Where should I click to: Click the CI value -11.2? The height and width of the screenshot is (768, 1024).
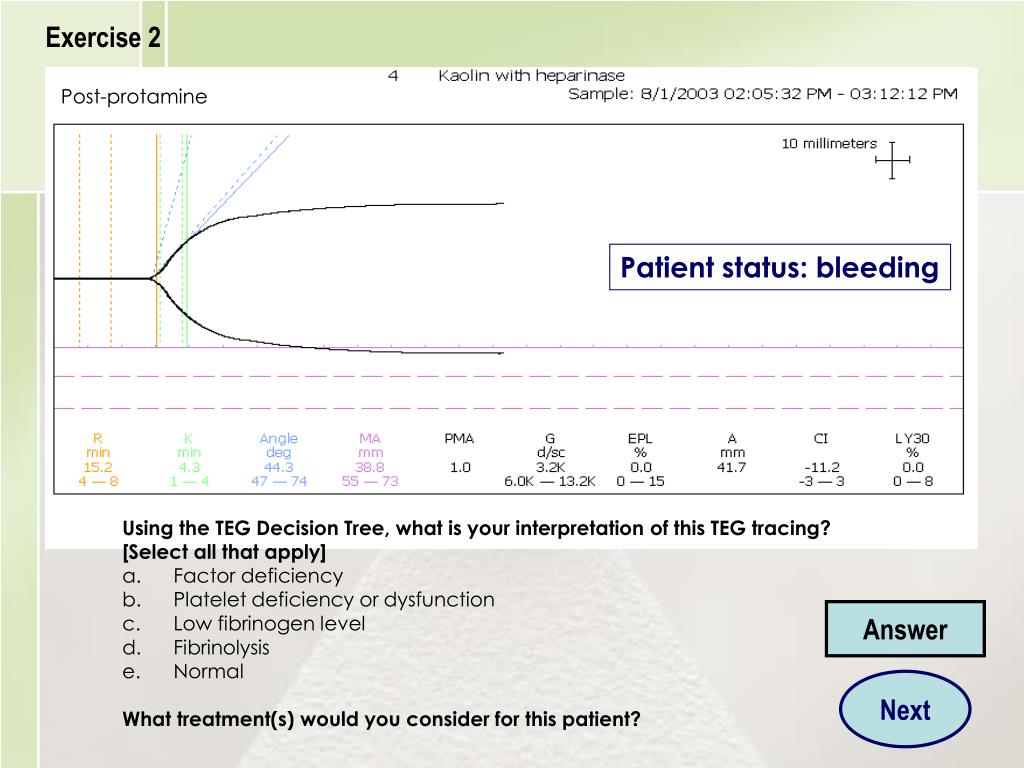pyautogui.click(x=821, y=468)
